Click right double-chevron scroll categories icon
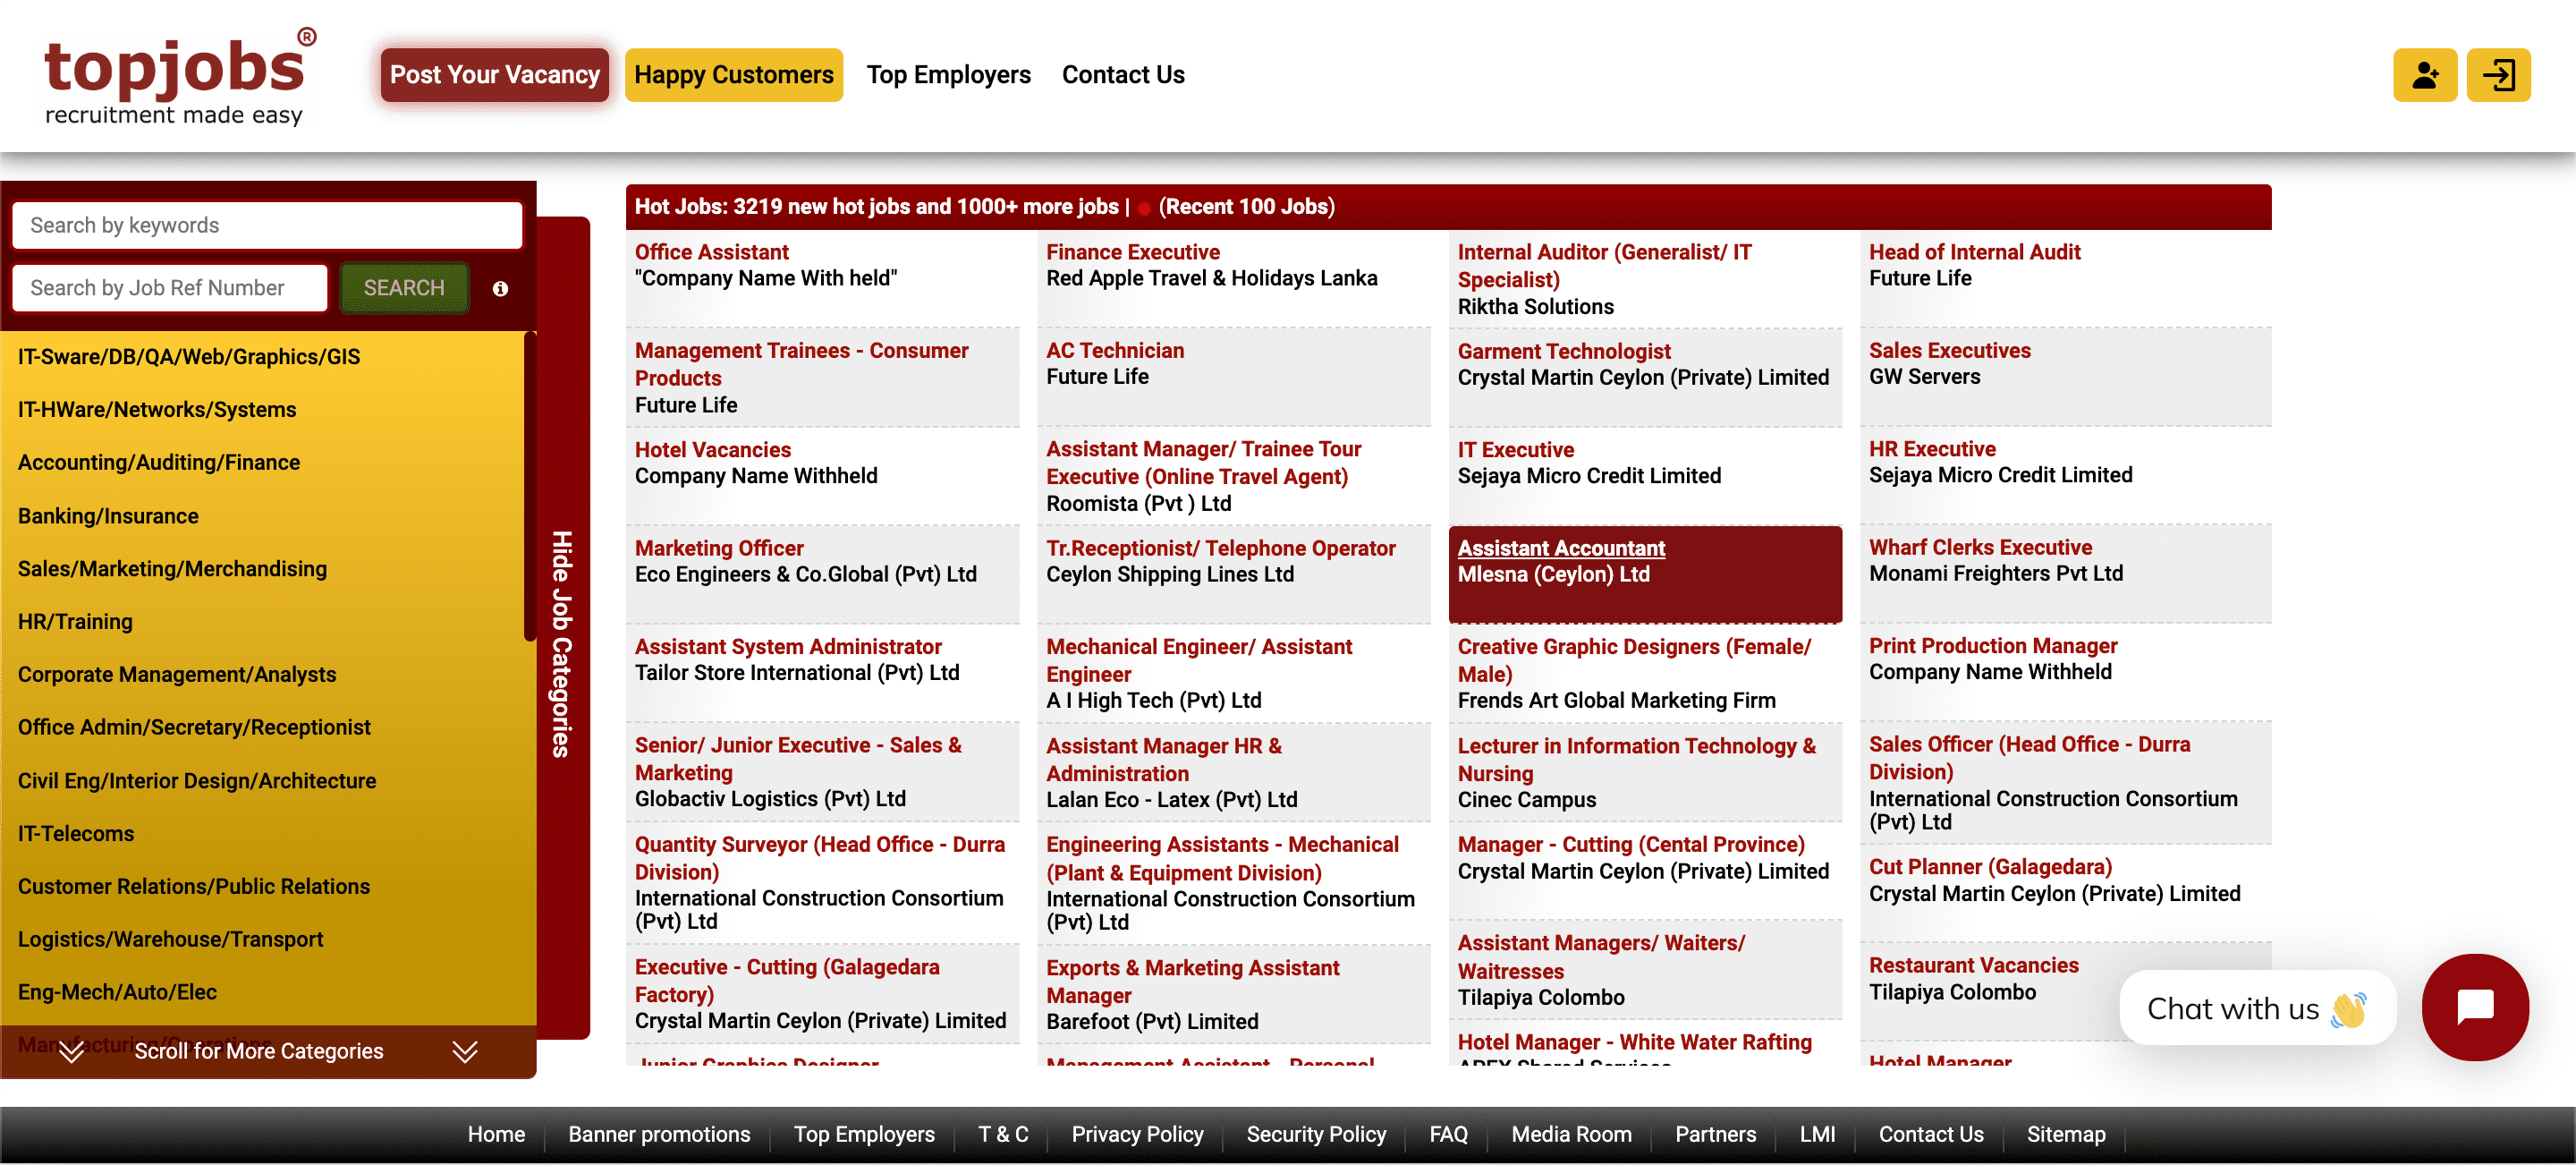The height and width of the screenshot is (1165, 2576). [x=465, y=1051]
